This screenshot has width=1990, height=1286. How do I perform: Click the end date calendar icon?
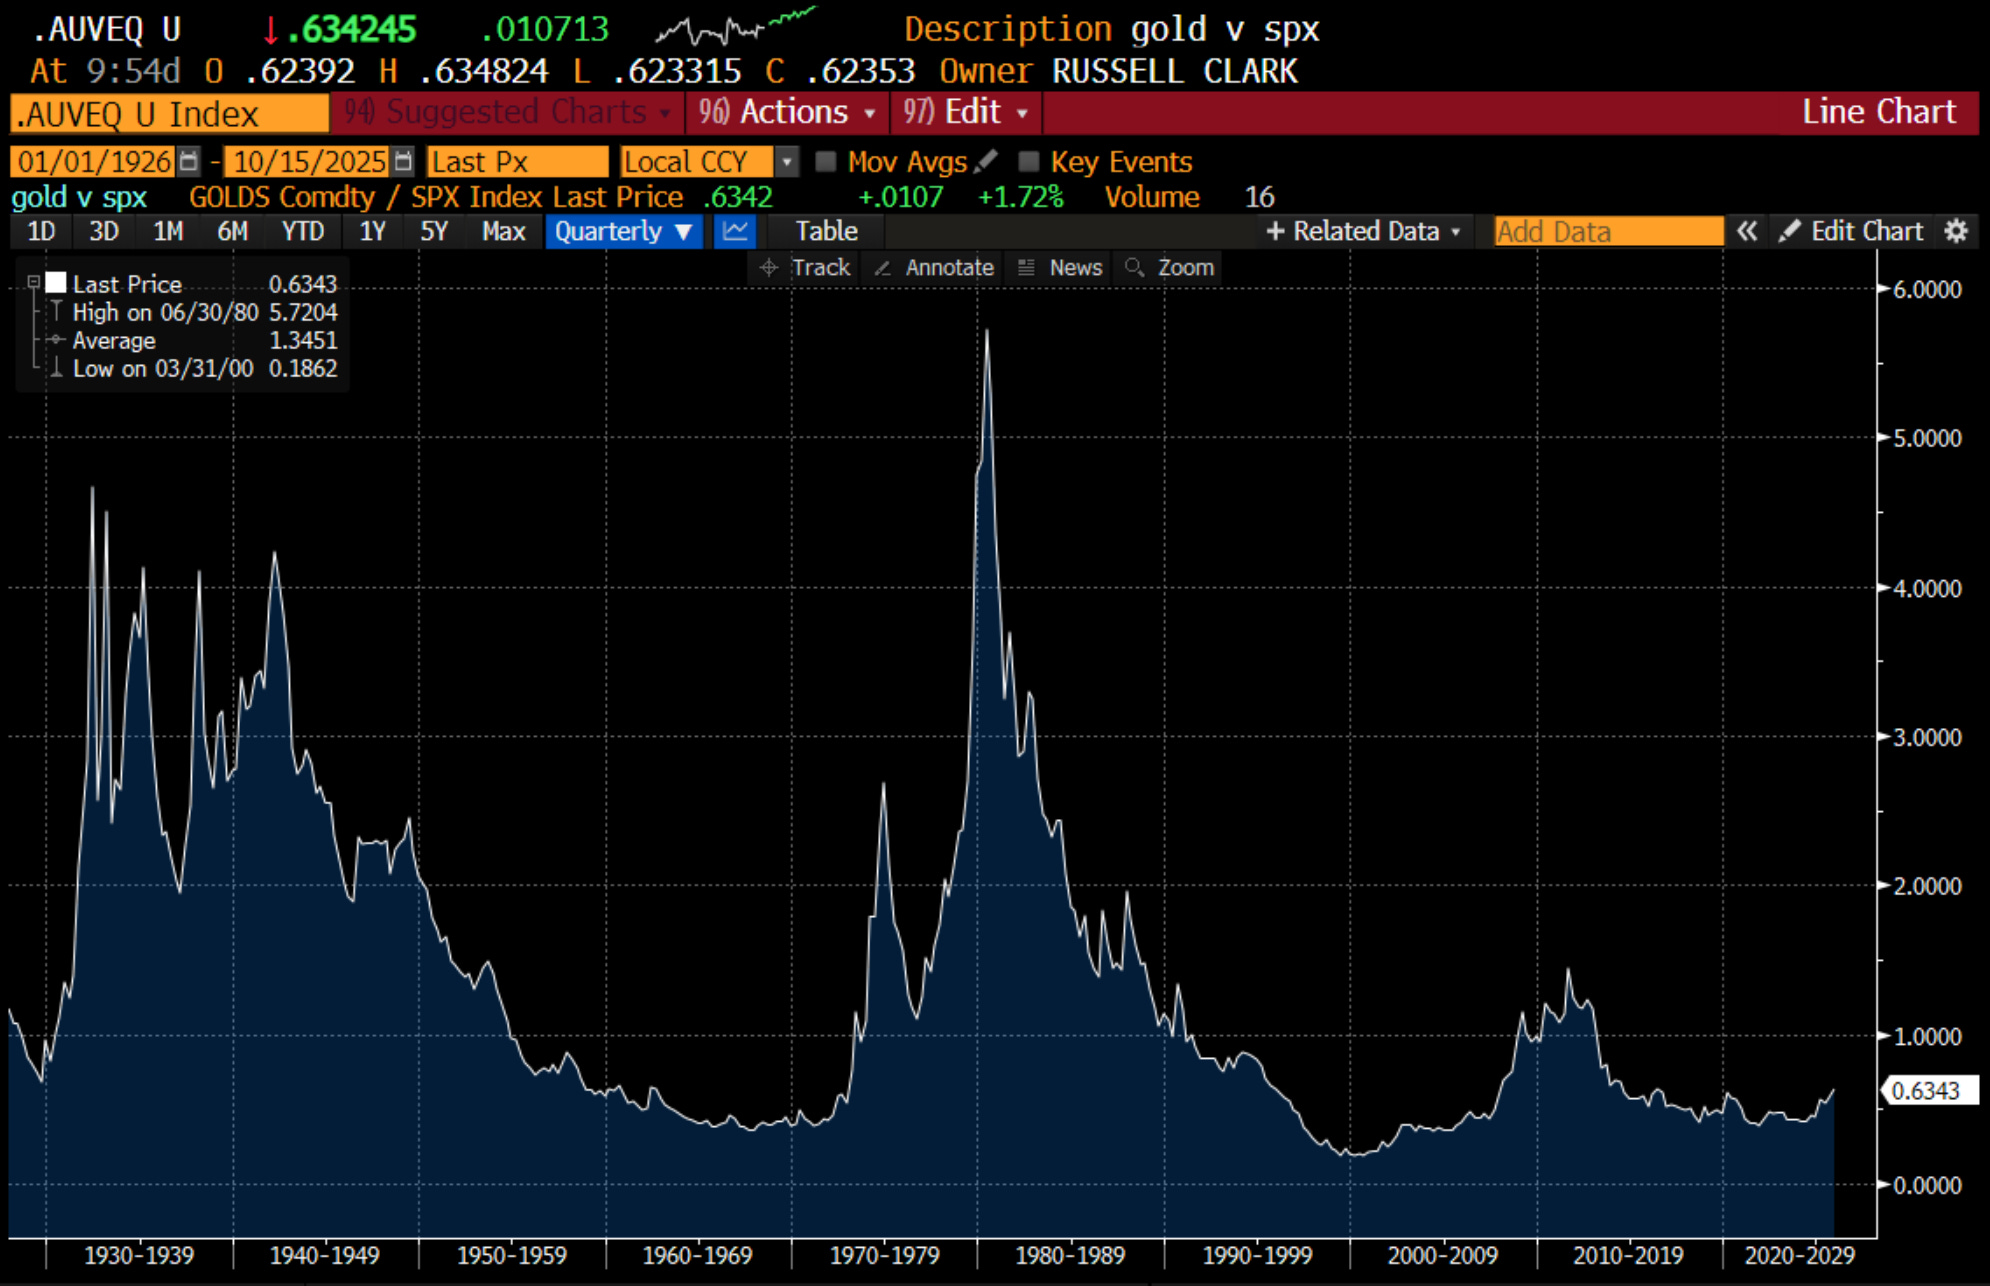click(x=402, y=161)
